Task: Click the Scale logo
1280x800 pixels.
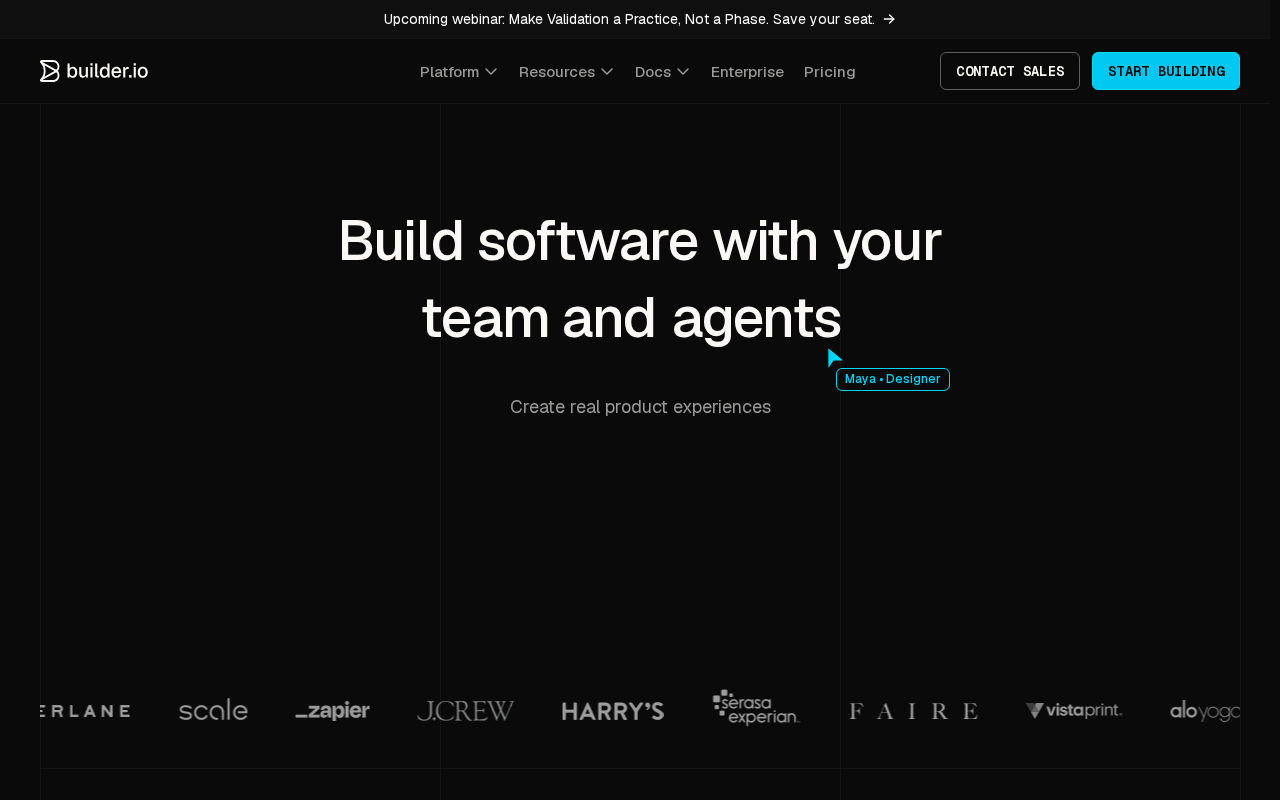Action: pos(213,710)
